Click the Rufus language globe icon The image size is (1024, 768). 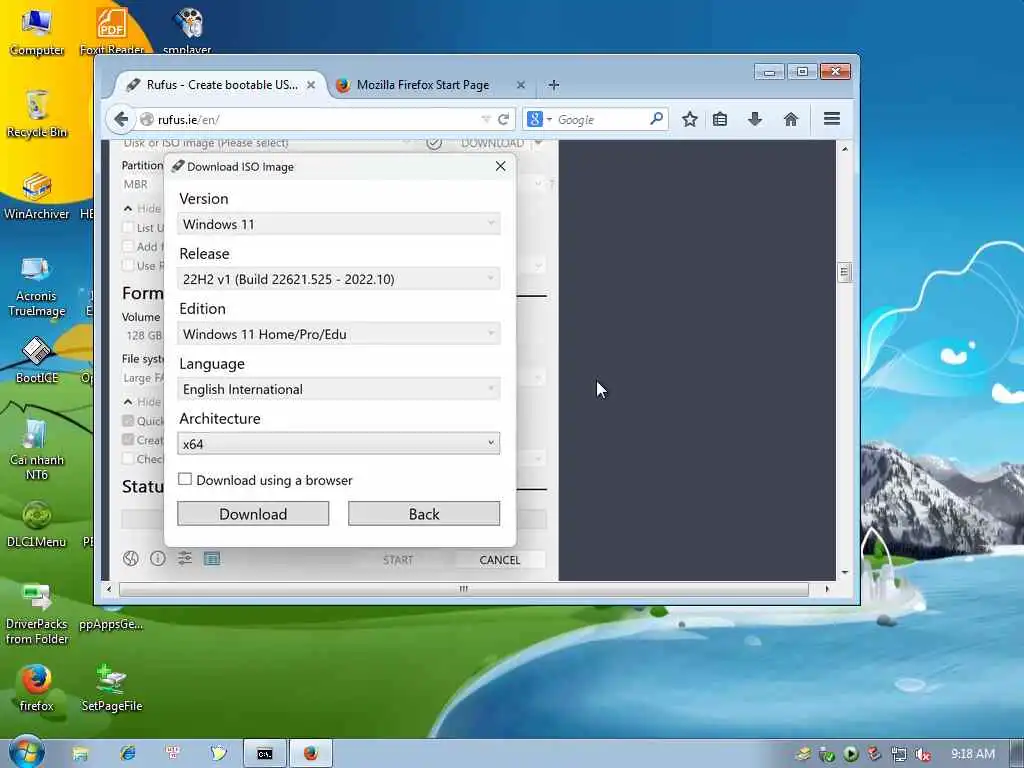131,558
